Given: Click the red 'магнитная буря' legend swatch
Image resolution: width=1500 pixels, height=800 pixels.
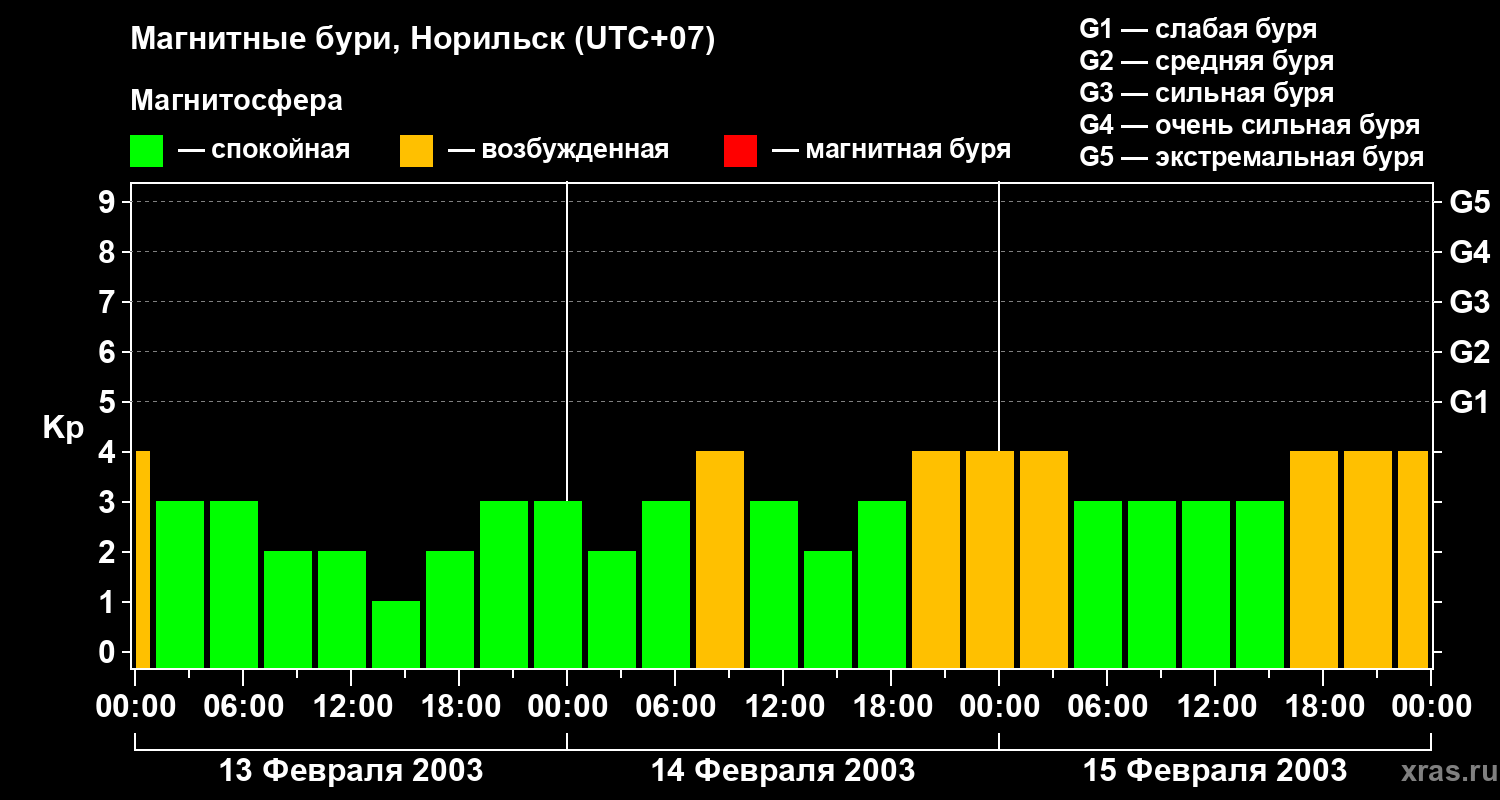Looking at the screenshot, I should (x=740, y=151).
